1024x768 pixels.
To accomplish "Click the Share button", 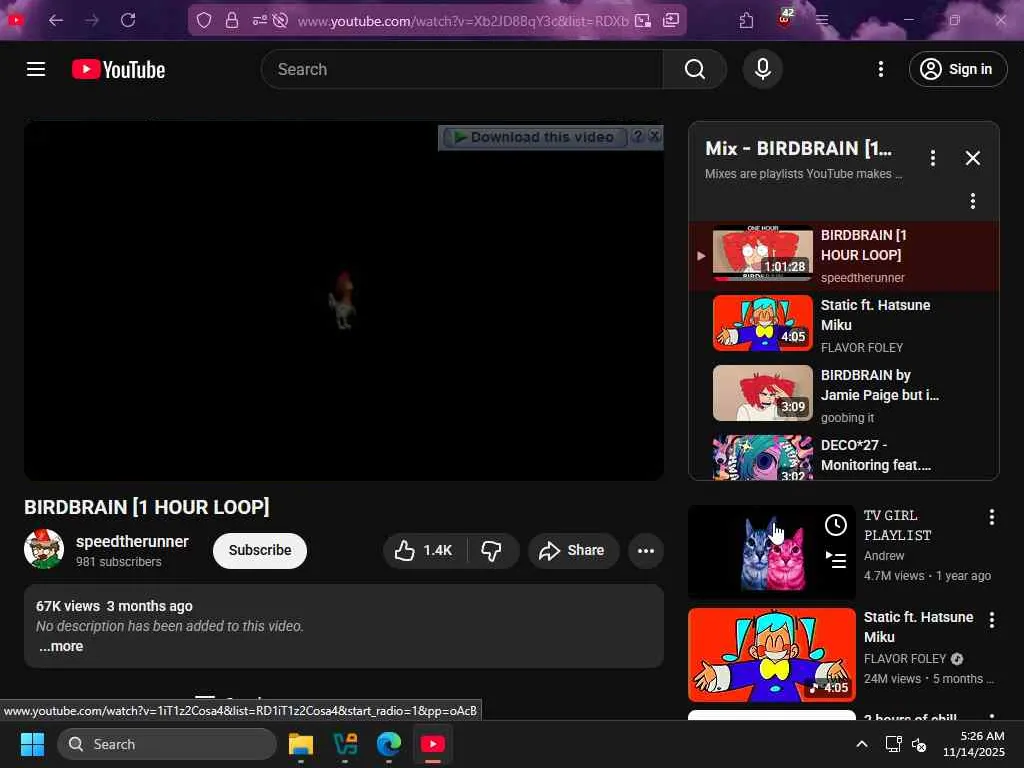I will coord(572,551).
